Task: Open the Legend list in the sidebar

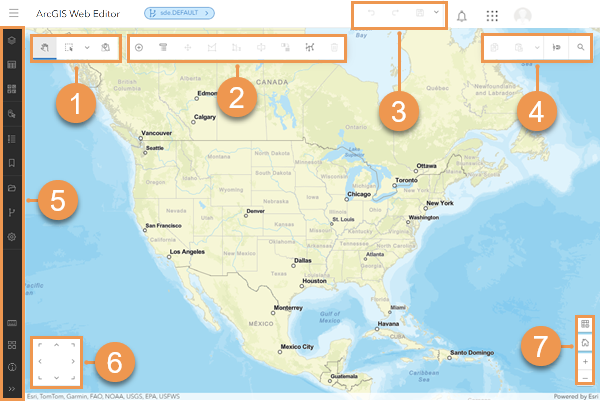Action: tap(12, 139)
